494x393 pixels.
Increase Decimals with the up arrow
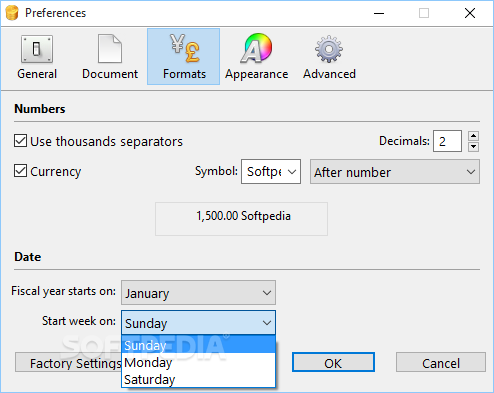(473, 136)
